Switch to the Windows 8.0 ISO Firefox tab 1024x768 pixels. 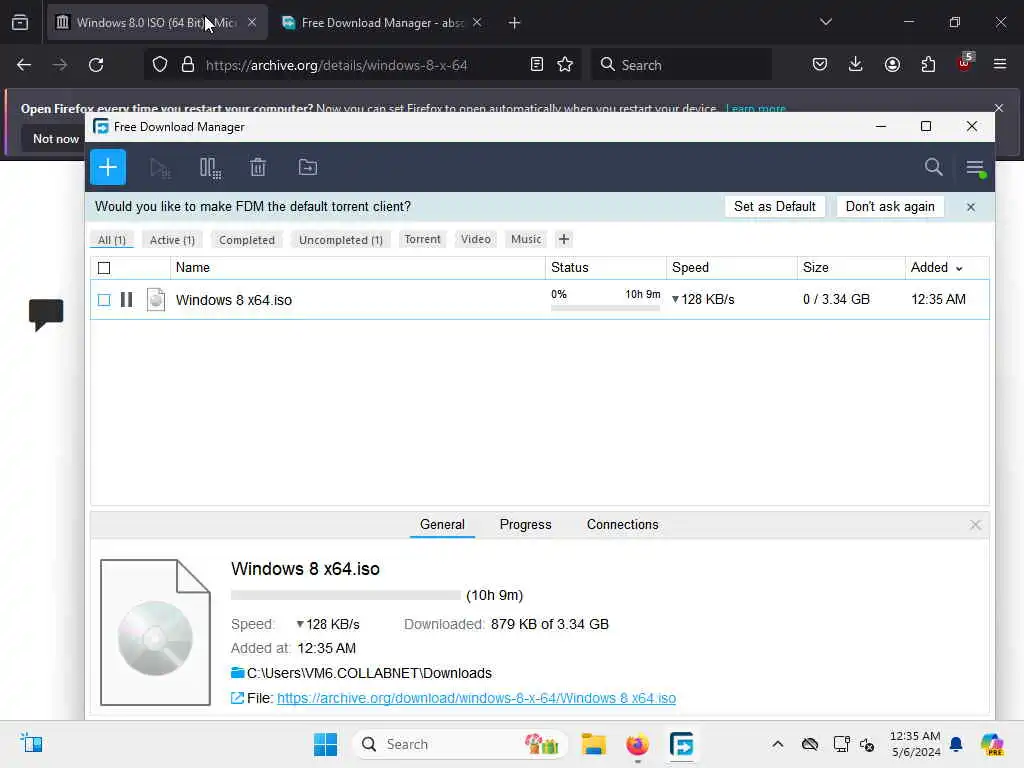click(157, 23)
